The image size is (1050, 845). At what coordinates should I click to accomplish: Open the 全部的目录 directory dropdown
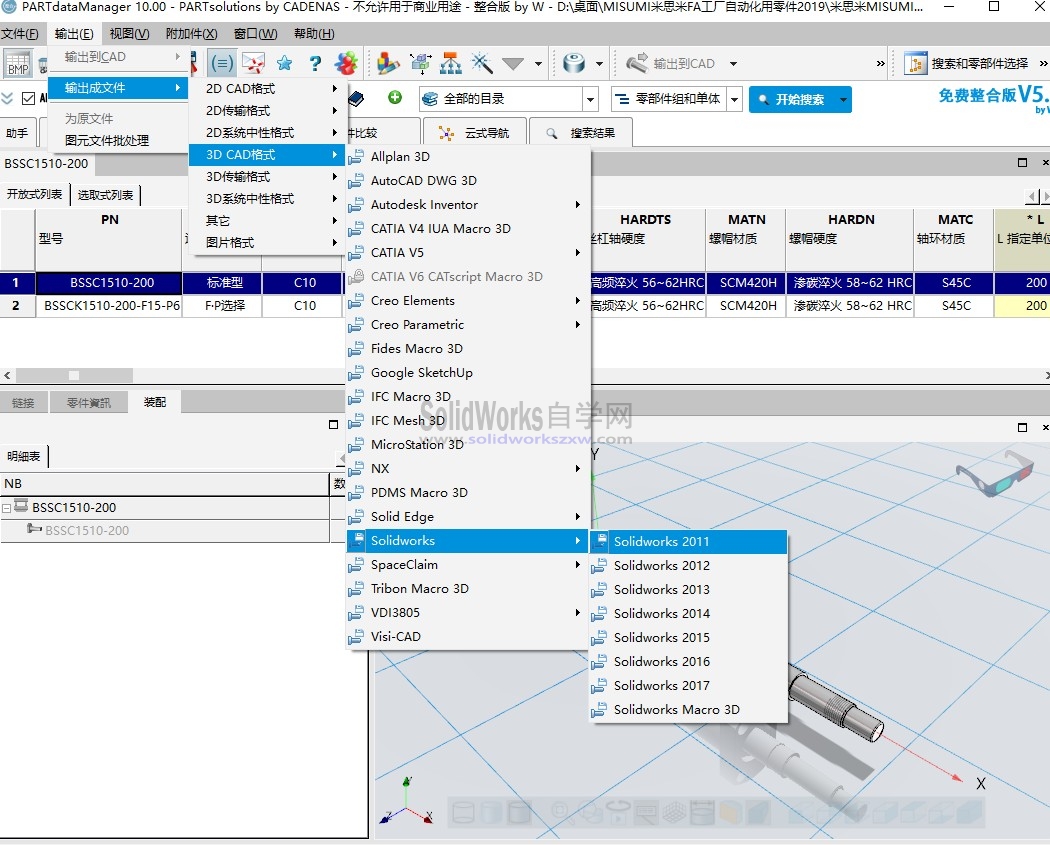coord(505,99)
